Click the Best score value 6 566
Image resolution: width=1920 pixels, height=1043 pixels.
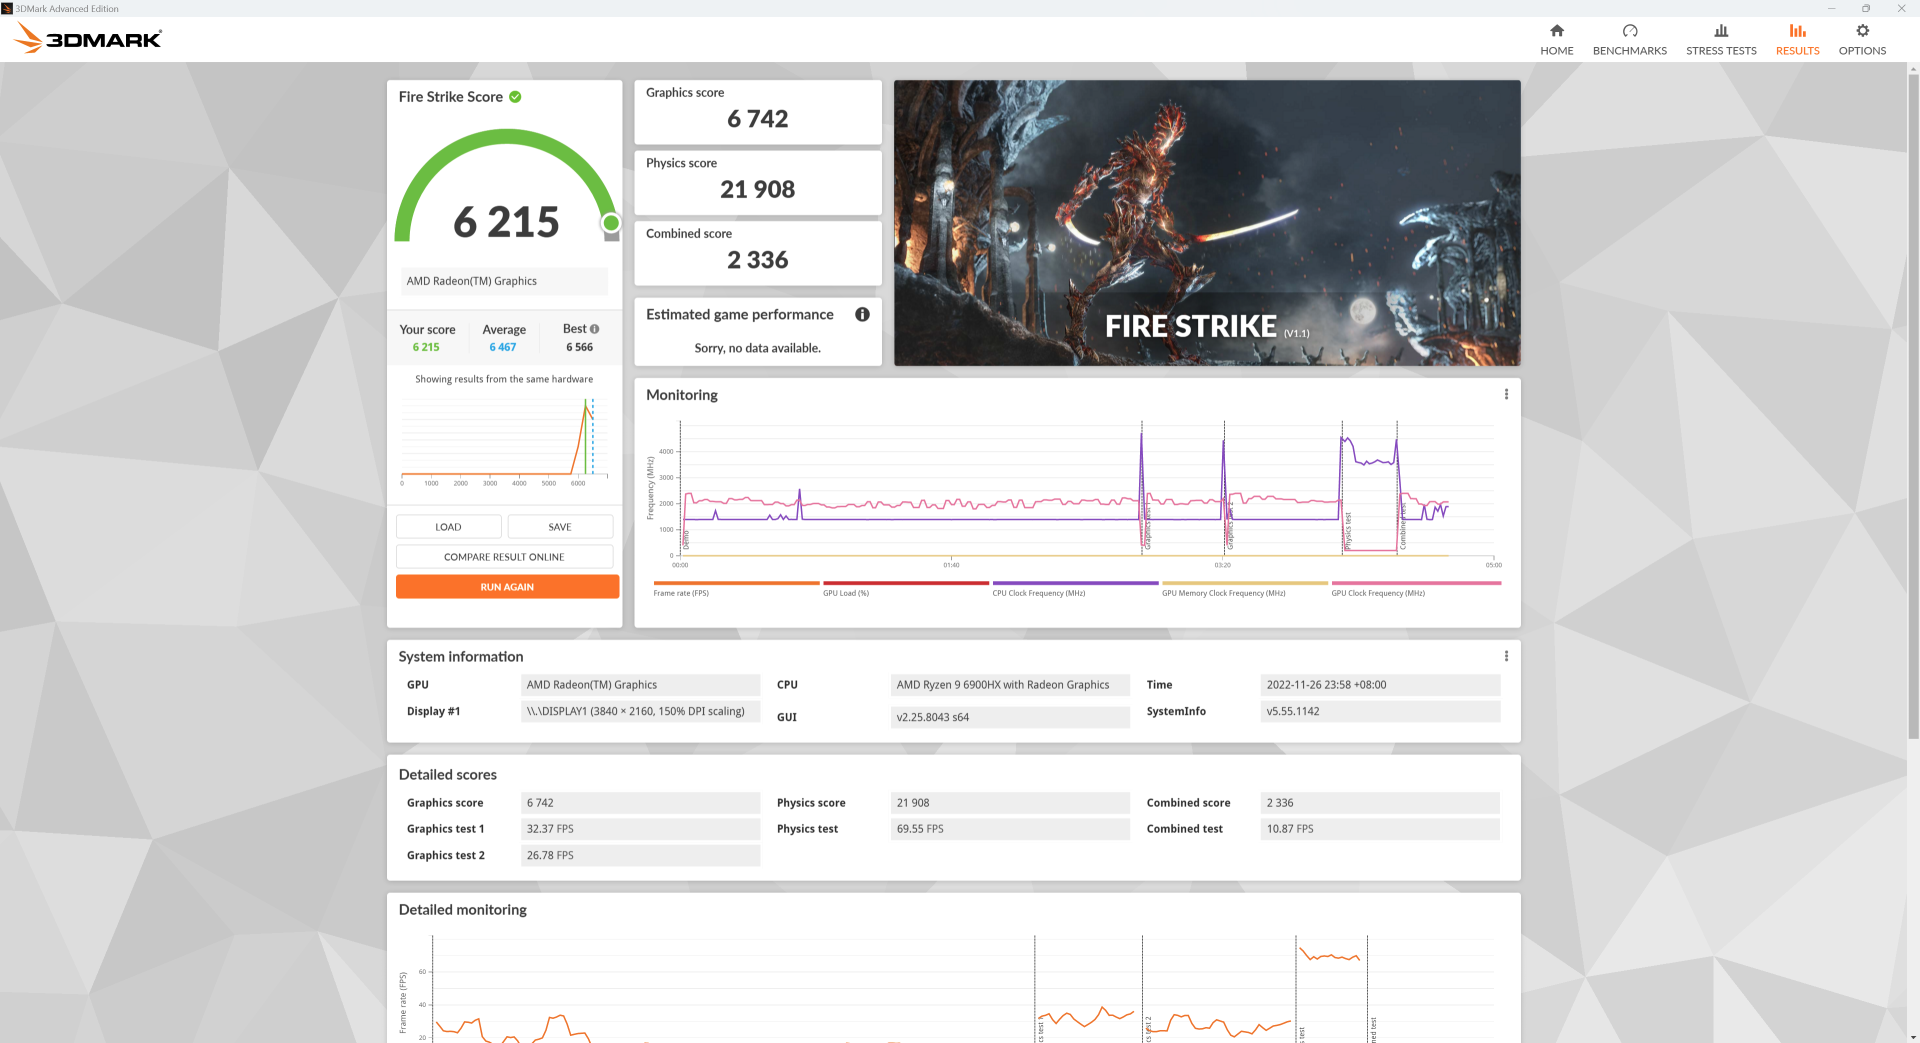pos(579,347)
